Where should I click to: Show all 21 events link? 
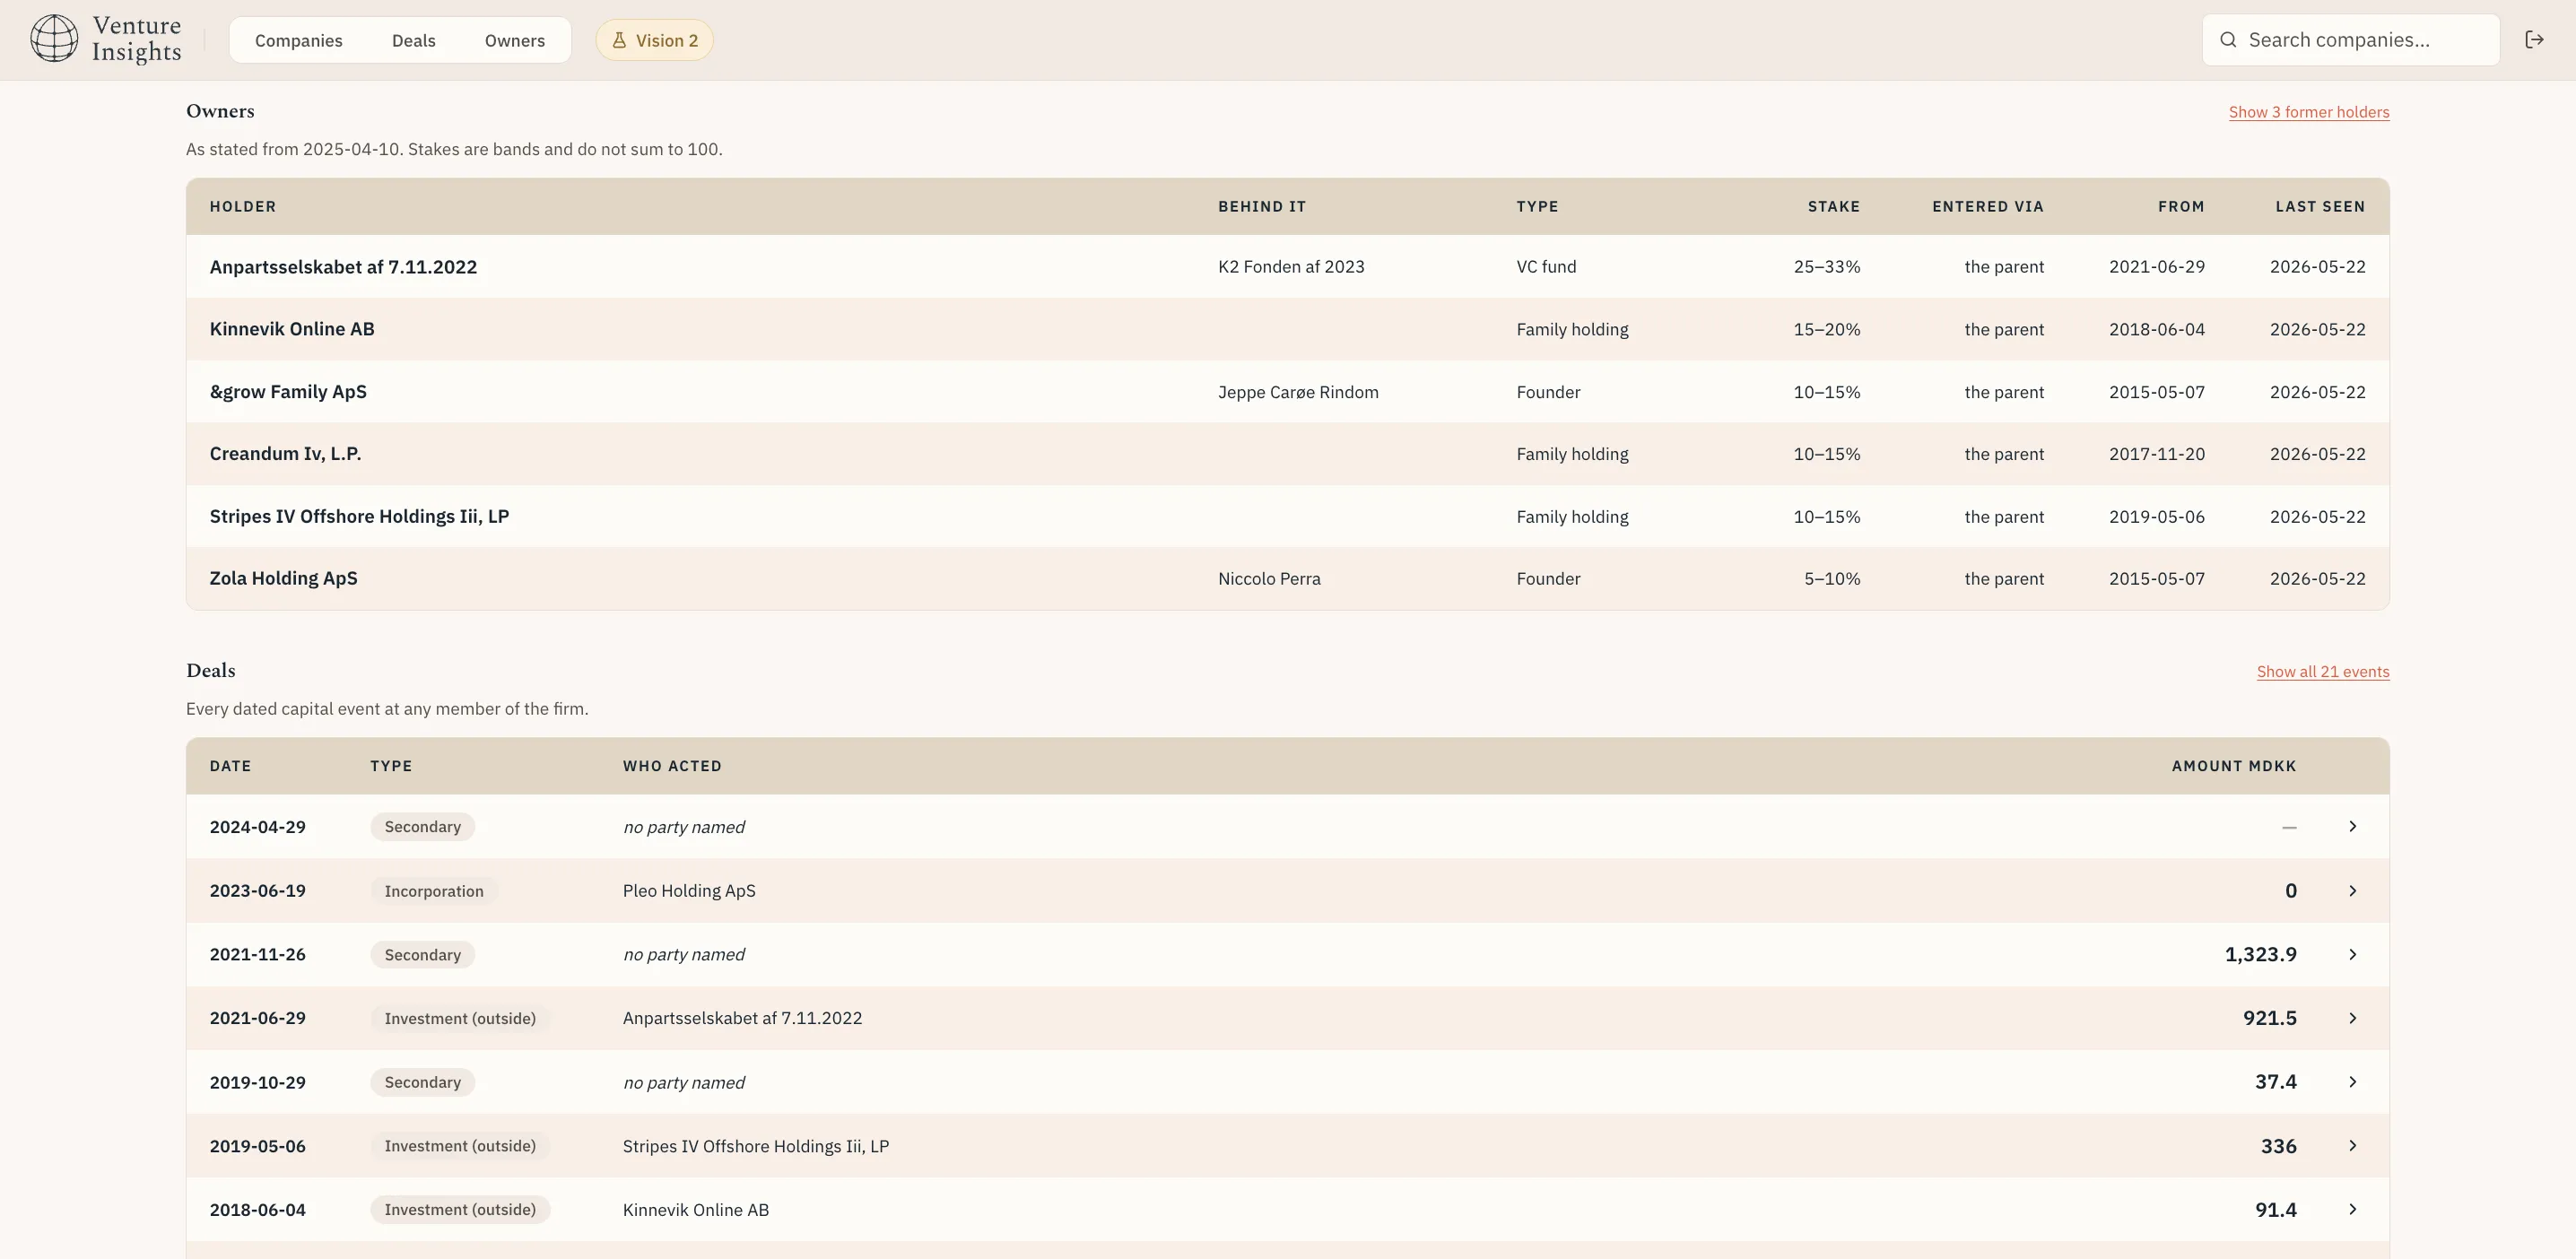coord(2323,672)
